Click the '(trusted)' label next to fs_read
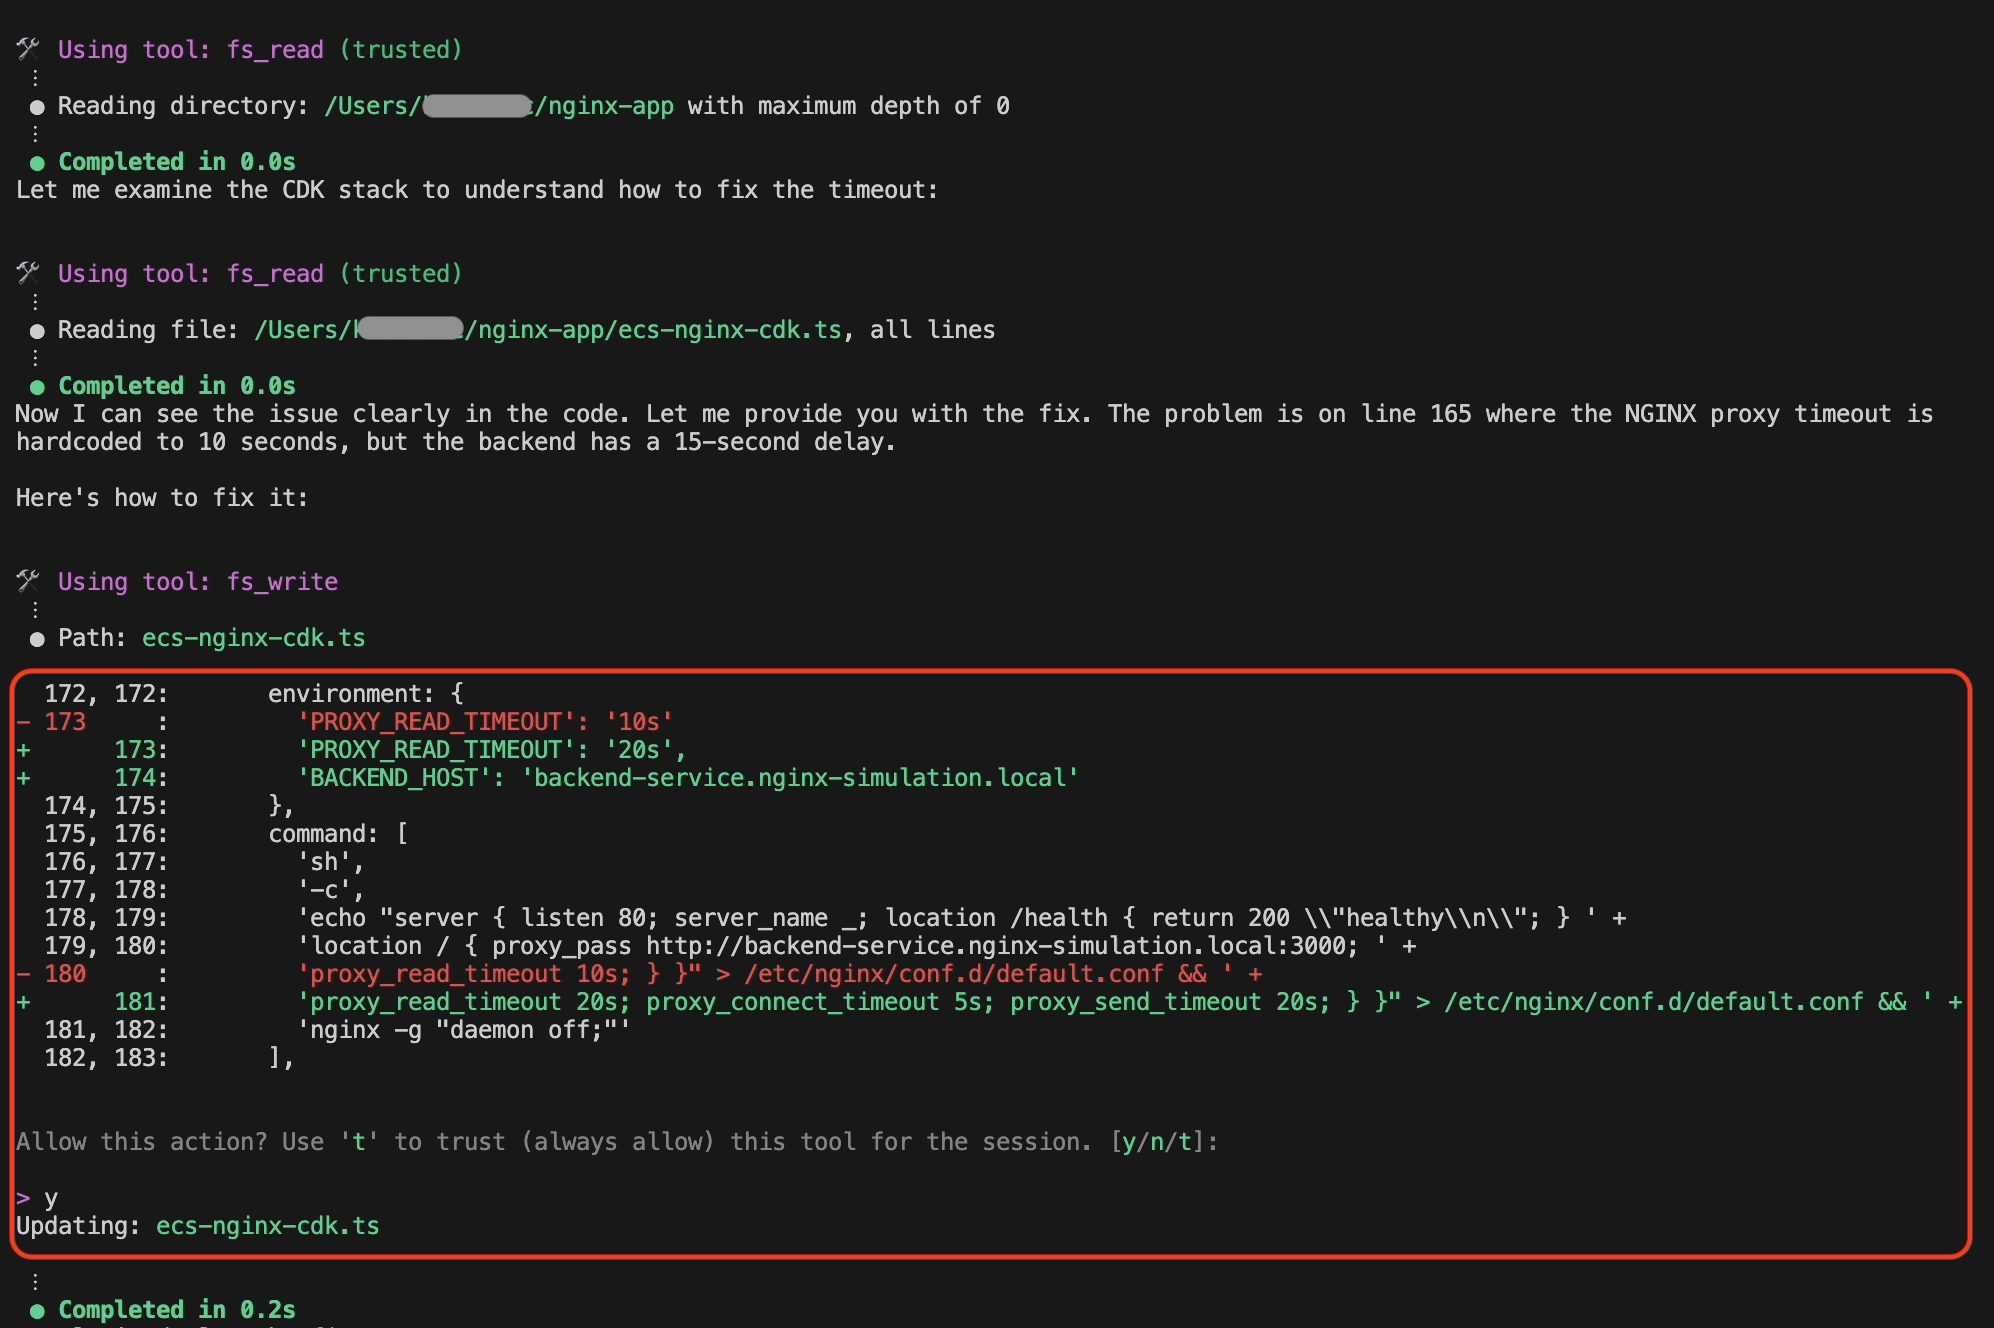Image resolution: width=1994 pixels, height=1328 pixels. (401, 48)
